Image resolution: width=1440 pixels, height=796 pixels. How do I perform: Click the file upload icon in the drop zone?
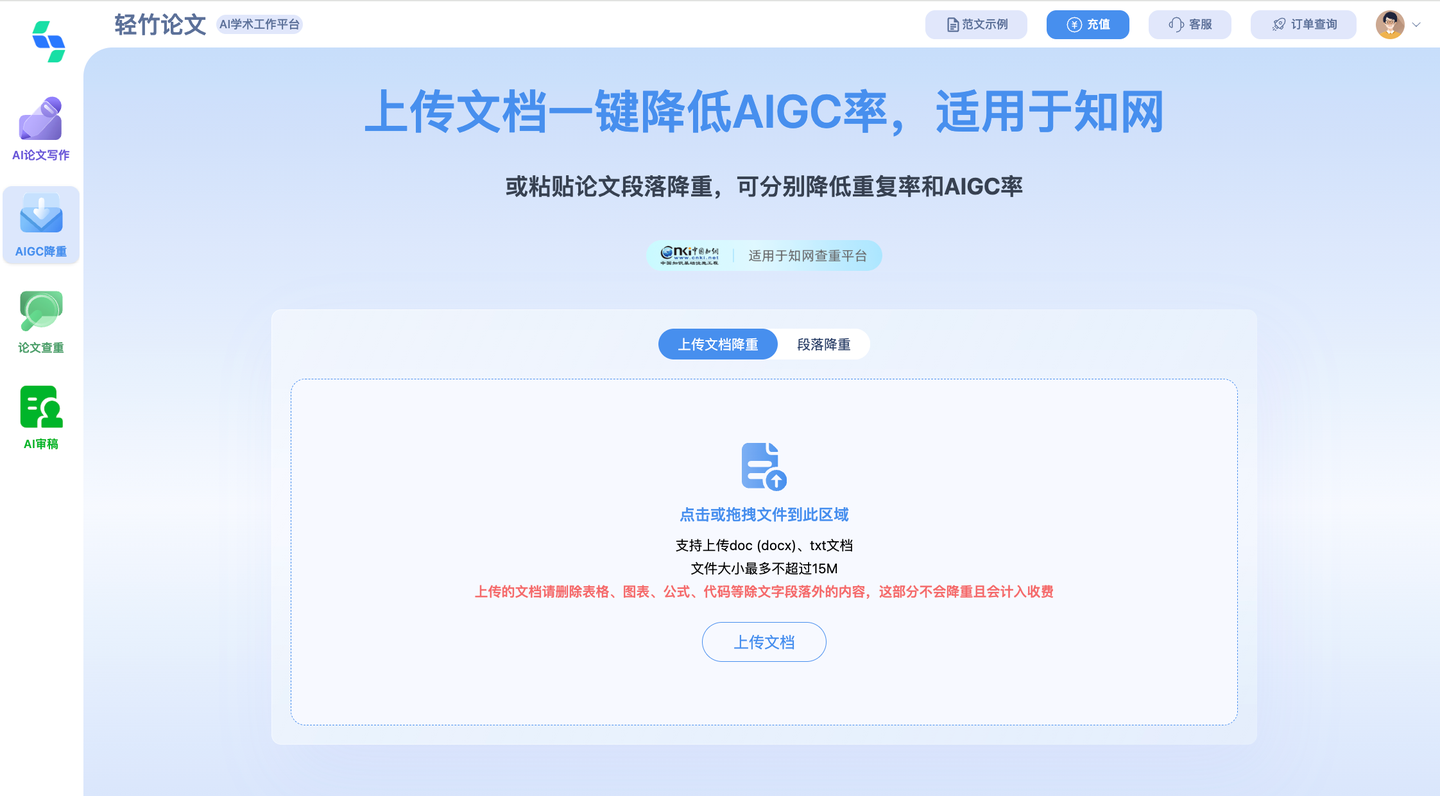pos(763,465)
